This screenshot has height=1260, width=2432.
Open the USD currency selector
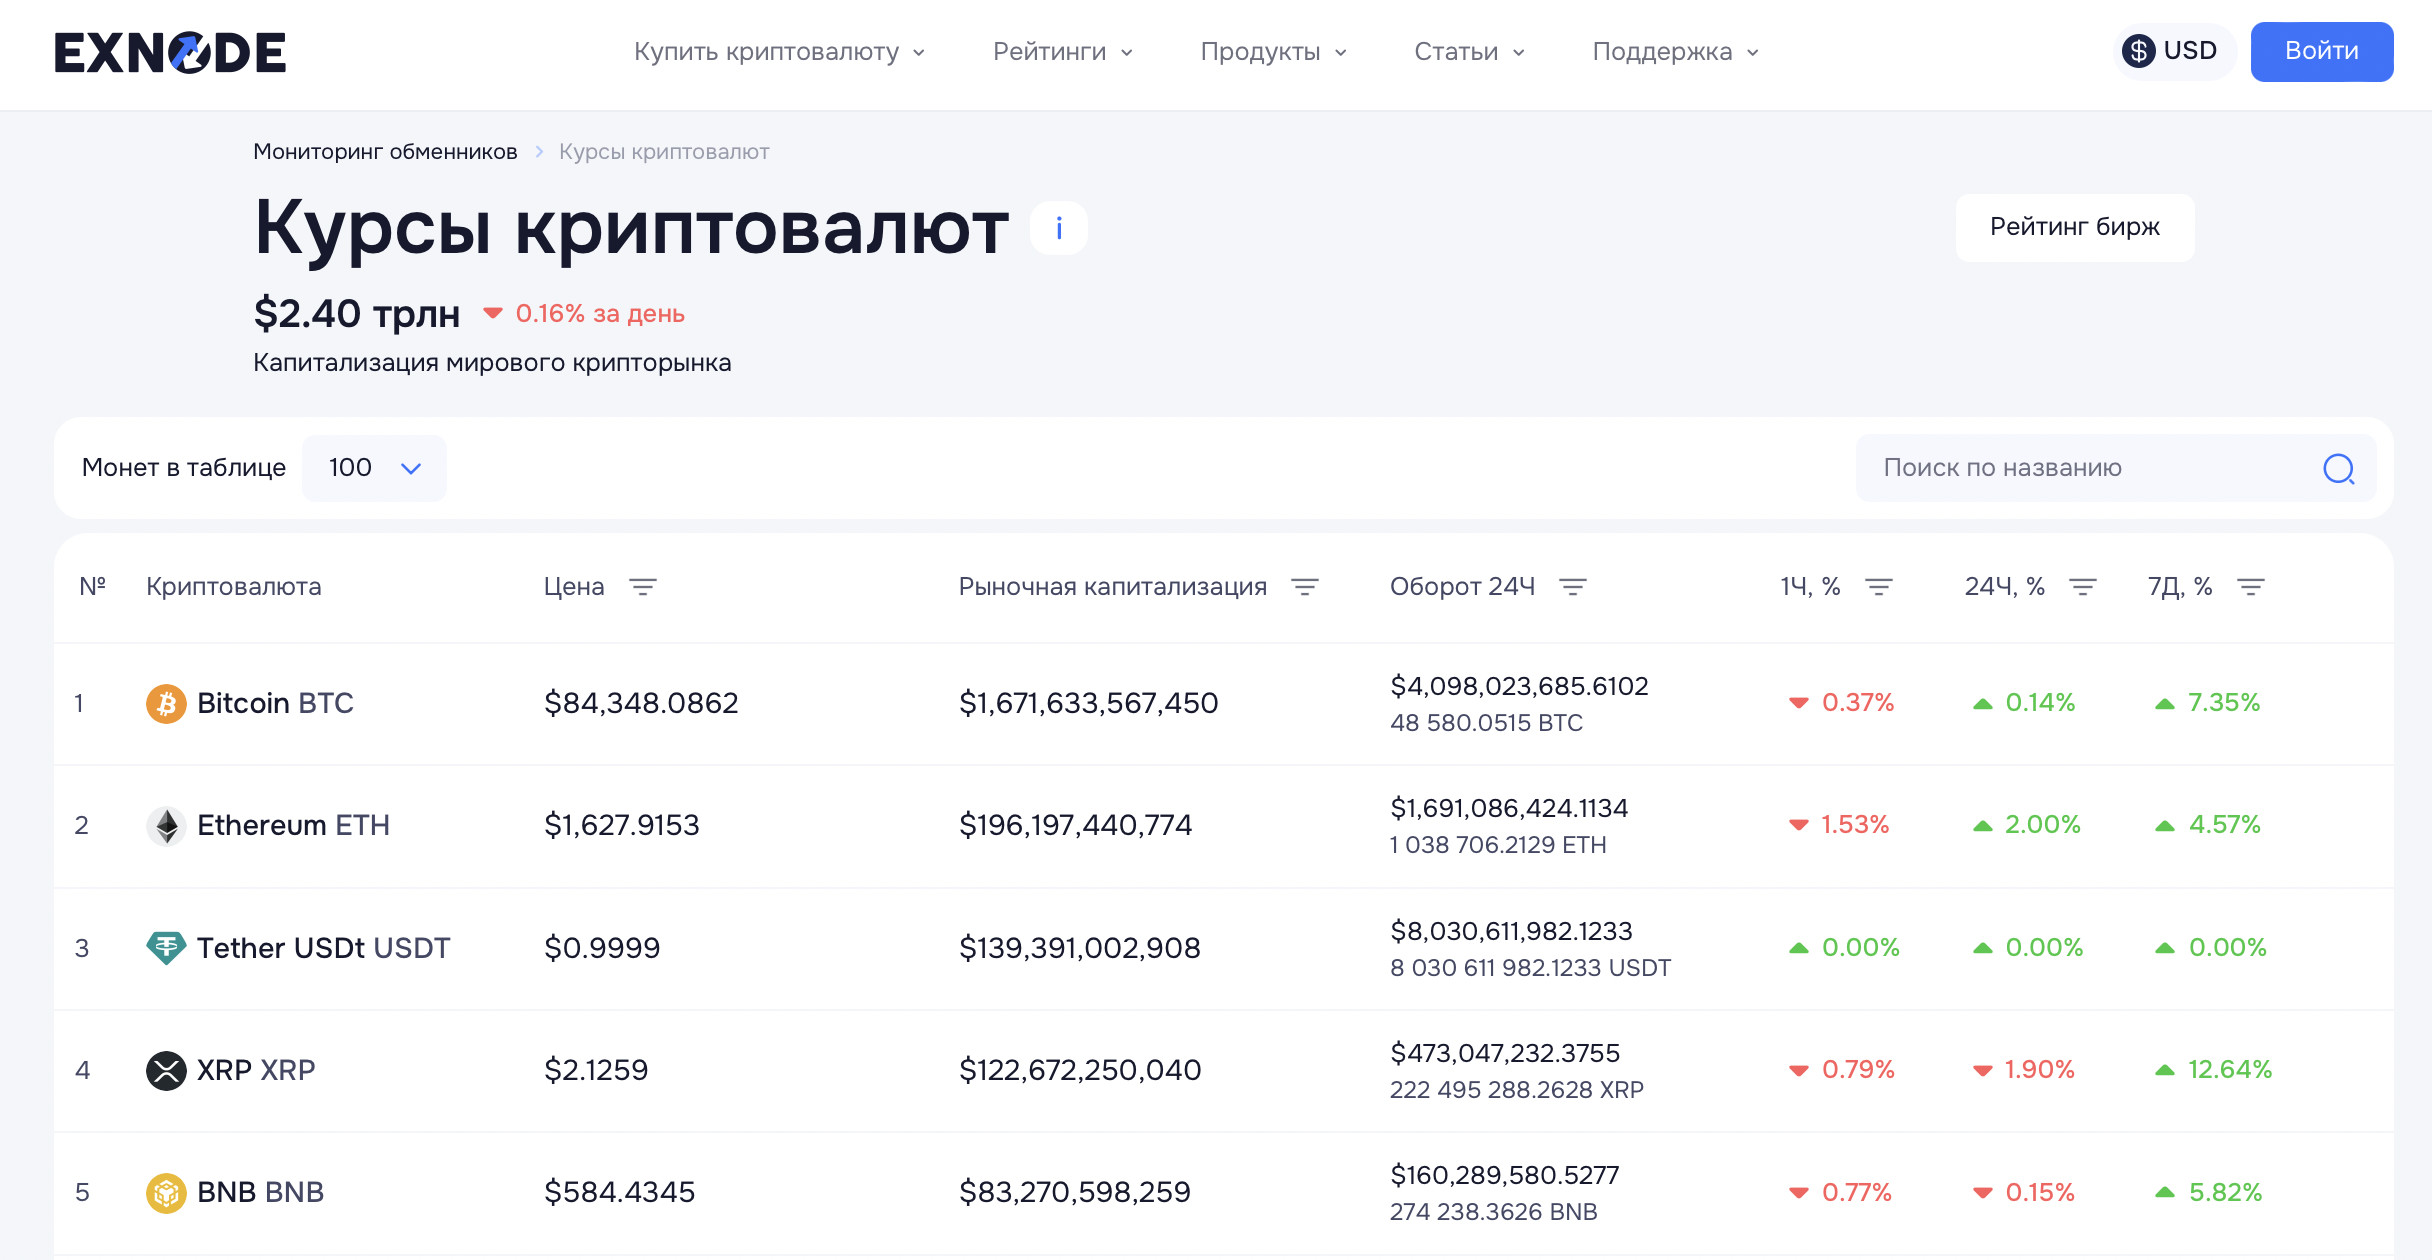pos(2171,51)
